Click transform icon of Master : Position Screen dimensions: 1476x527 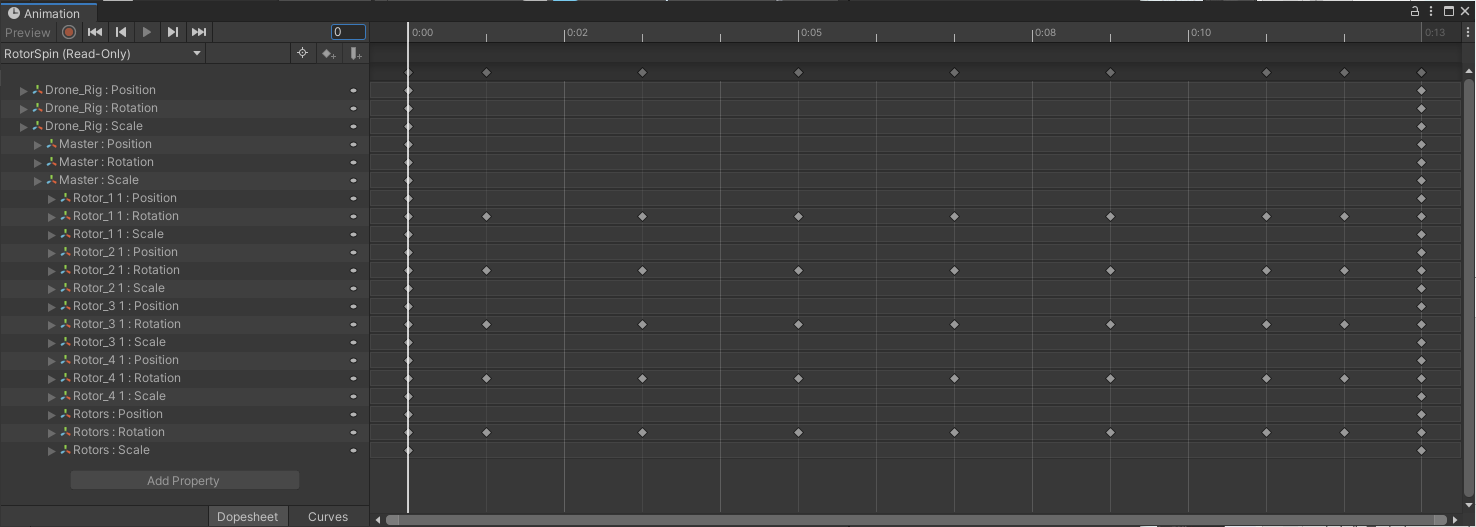51,144
